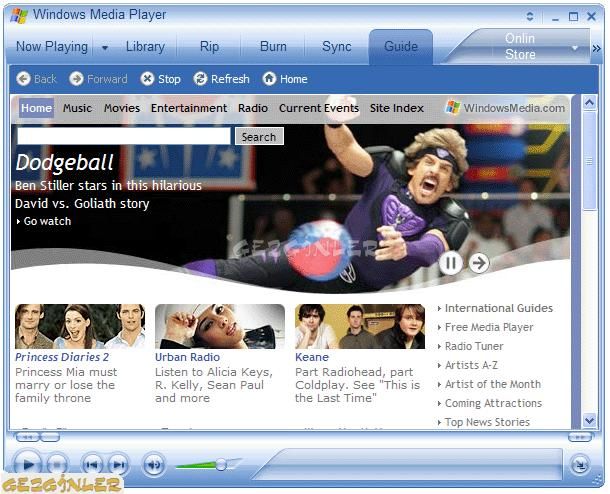Mute sound with the speaker icon
The width and height of the screenshot is (610, 494).
point(154,464)
